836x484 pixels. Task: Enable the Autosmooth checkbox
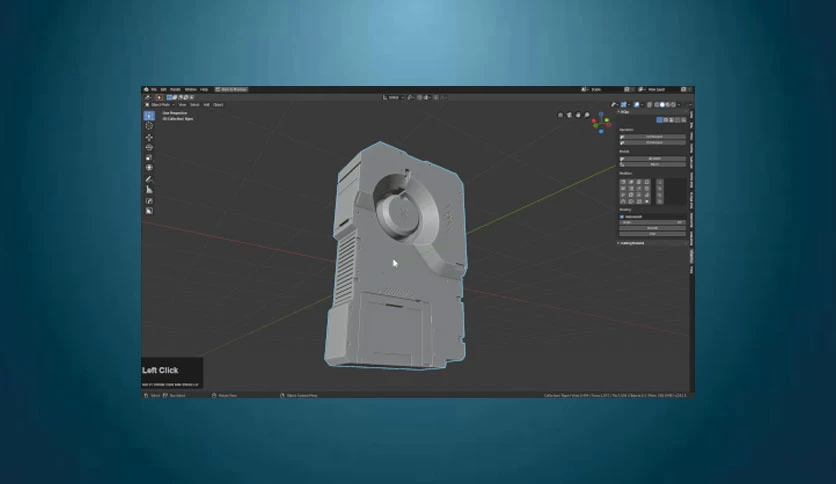[x=622, y=217]
